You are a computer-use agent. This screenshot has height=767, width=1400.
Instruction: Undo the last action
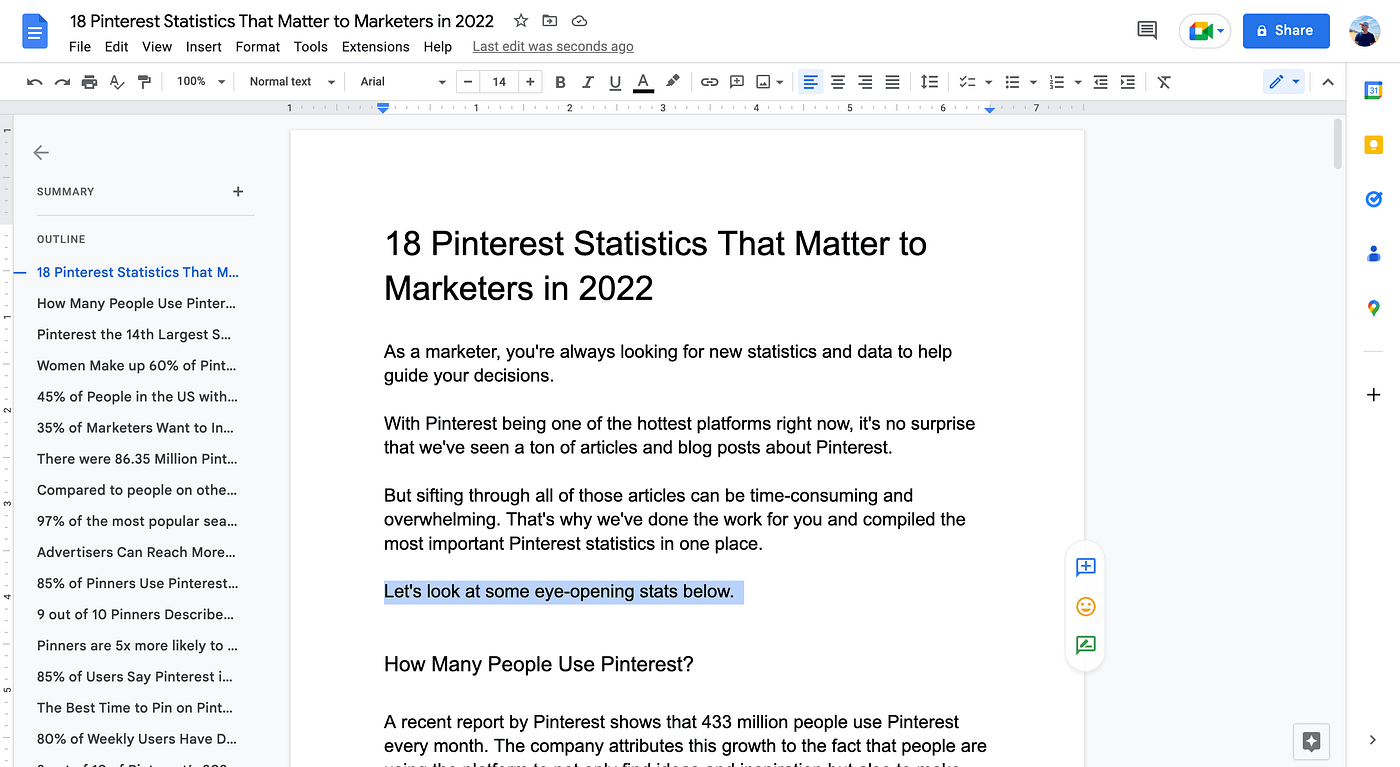pyautogui.click(x=35, y=82)
